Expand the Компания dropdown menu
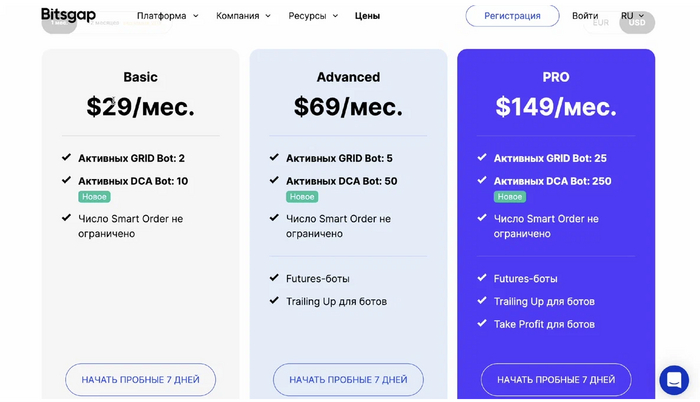The height and width of the screenshot is (402, 700). [243, 16]
